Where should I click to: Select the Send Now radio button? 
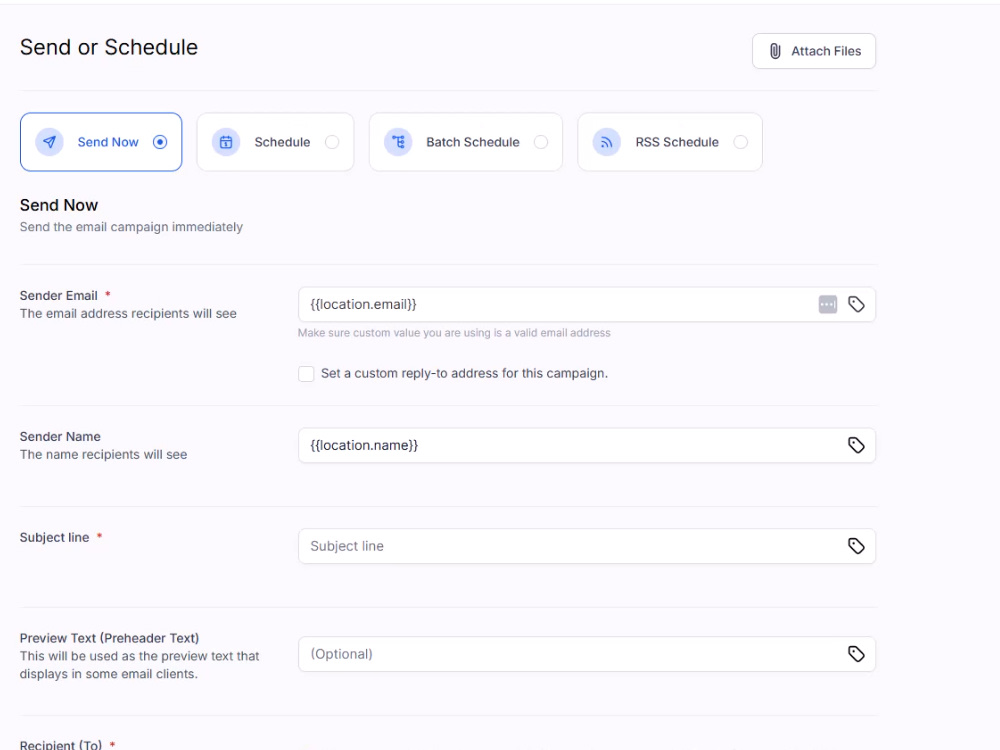click(160, 142)
